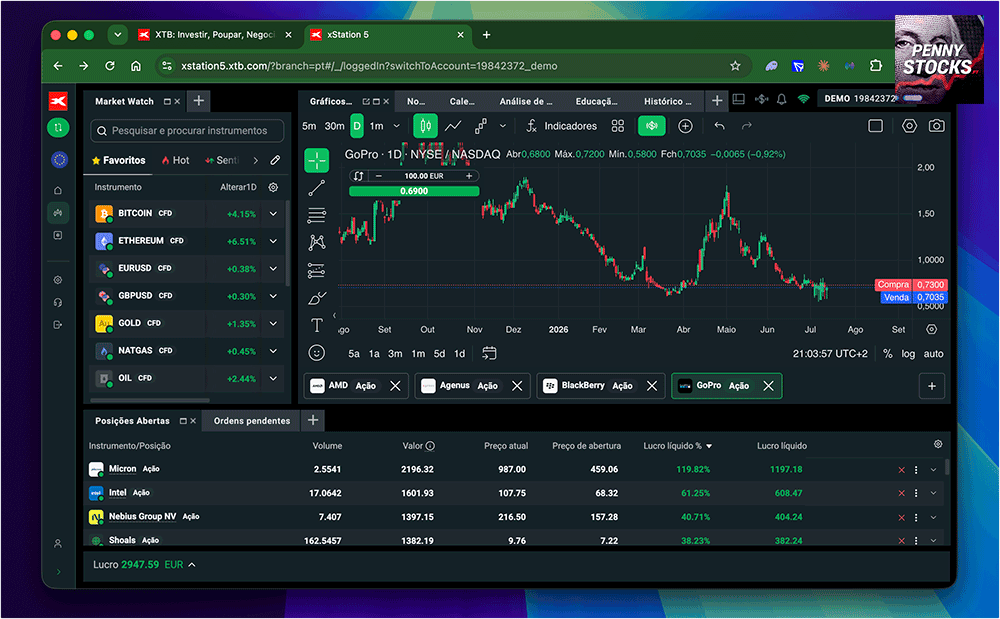Select the pattern shapes drawing tool
The width and height of the screenshot is (1000, 619).
click(x=316, y=242)
